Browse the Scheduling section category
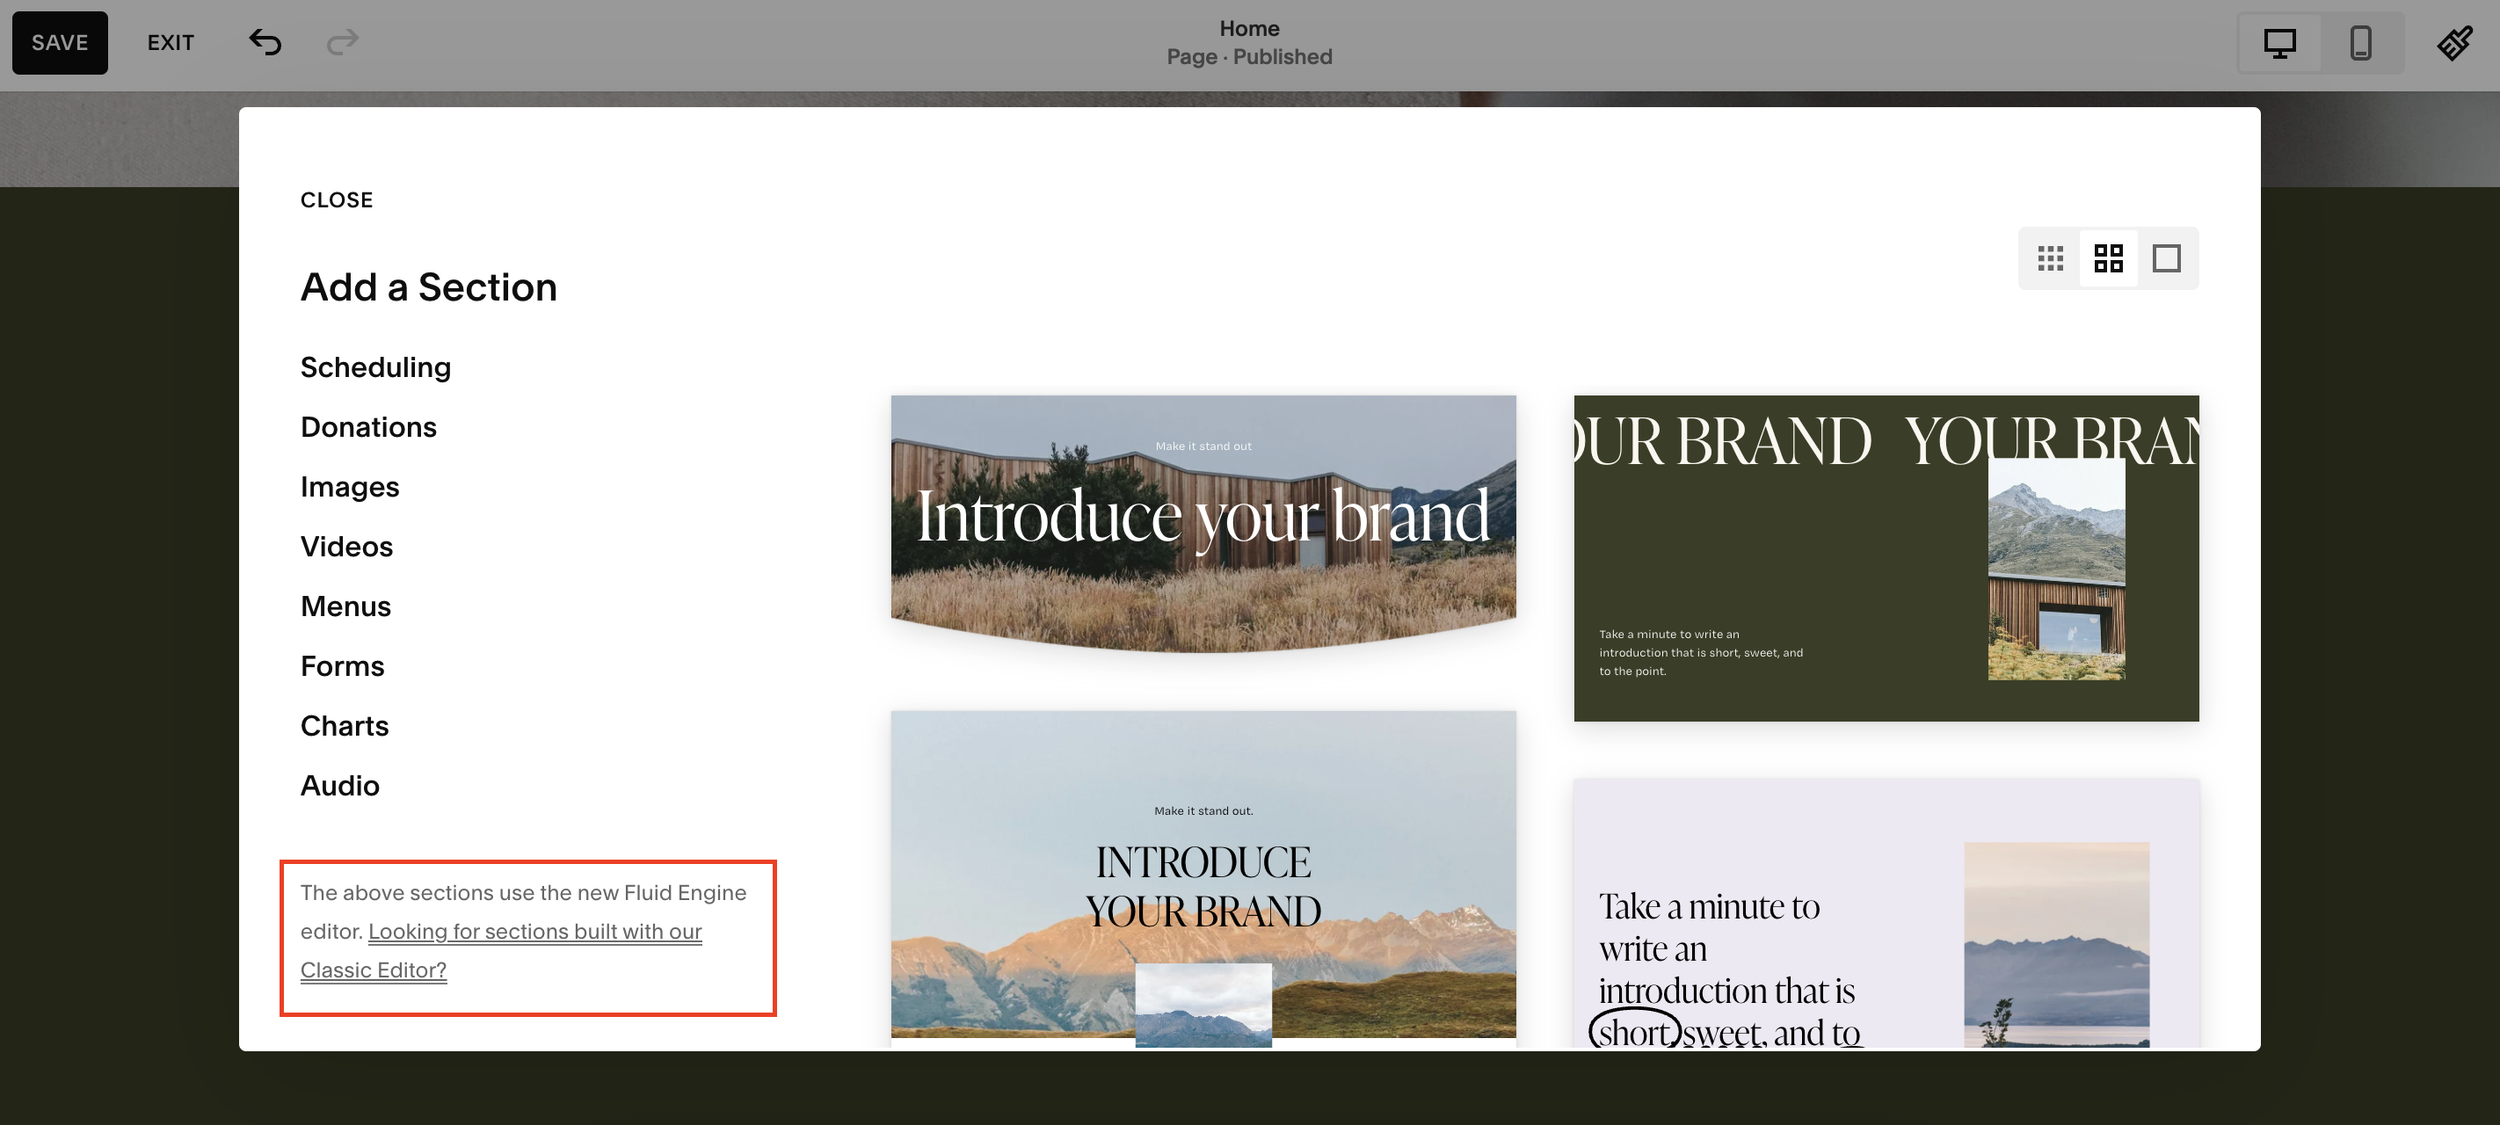This screenshot has height=1125, width=2500. [375, 367]
